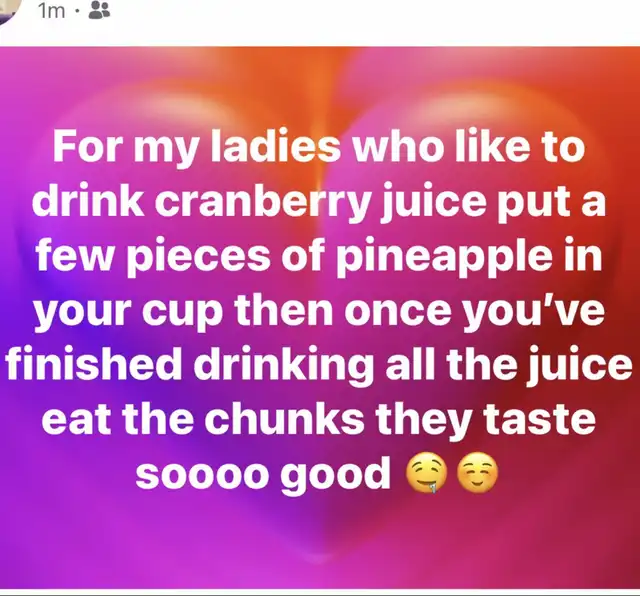Click the friends audience icon beside timestamp
The height and width of the screenshot is (596, 640).
pyautogui.click(x=99, y=11)
